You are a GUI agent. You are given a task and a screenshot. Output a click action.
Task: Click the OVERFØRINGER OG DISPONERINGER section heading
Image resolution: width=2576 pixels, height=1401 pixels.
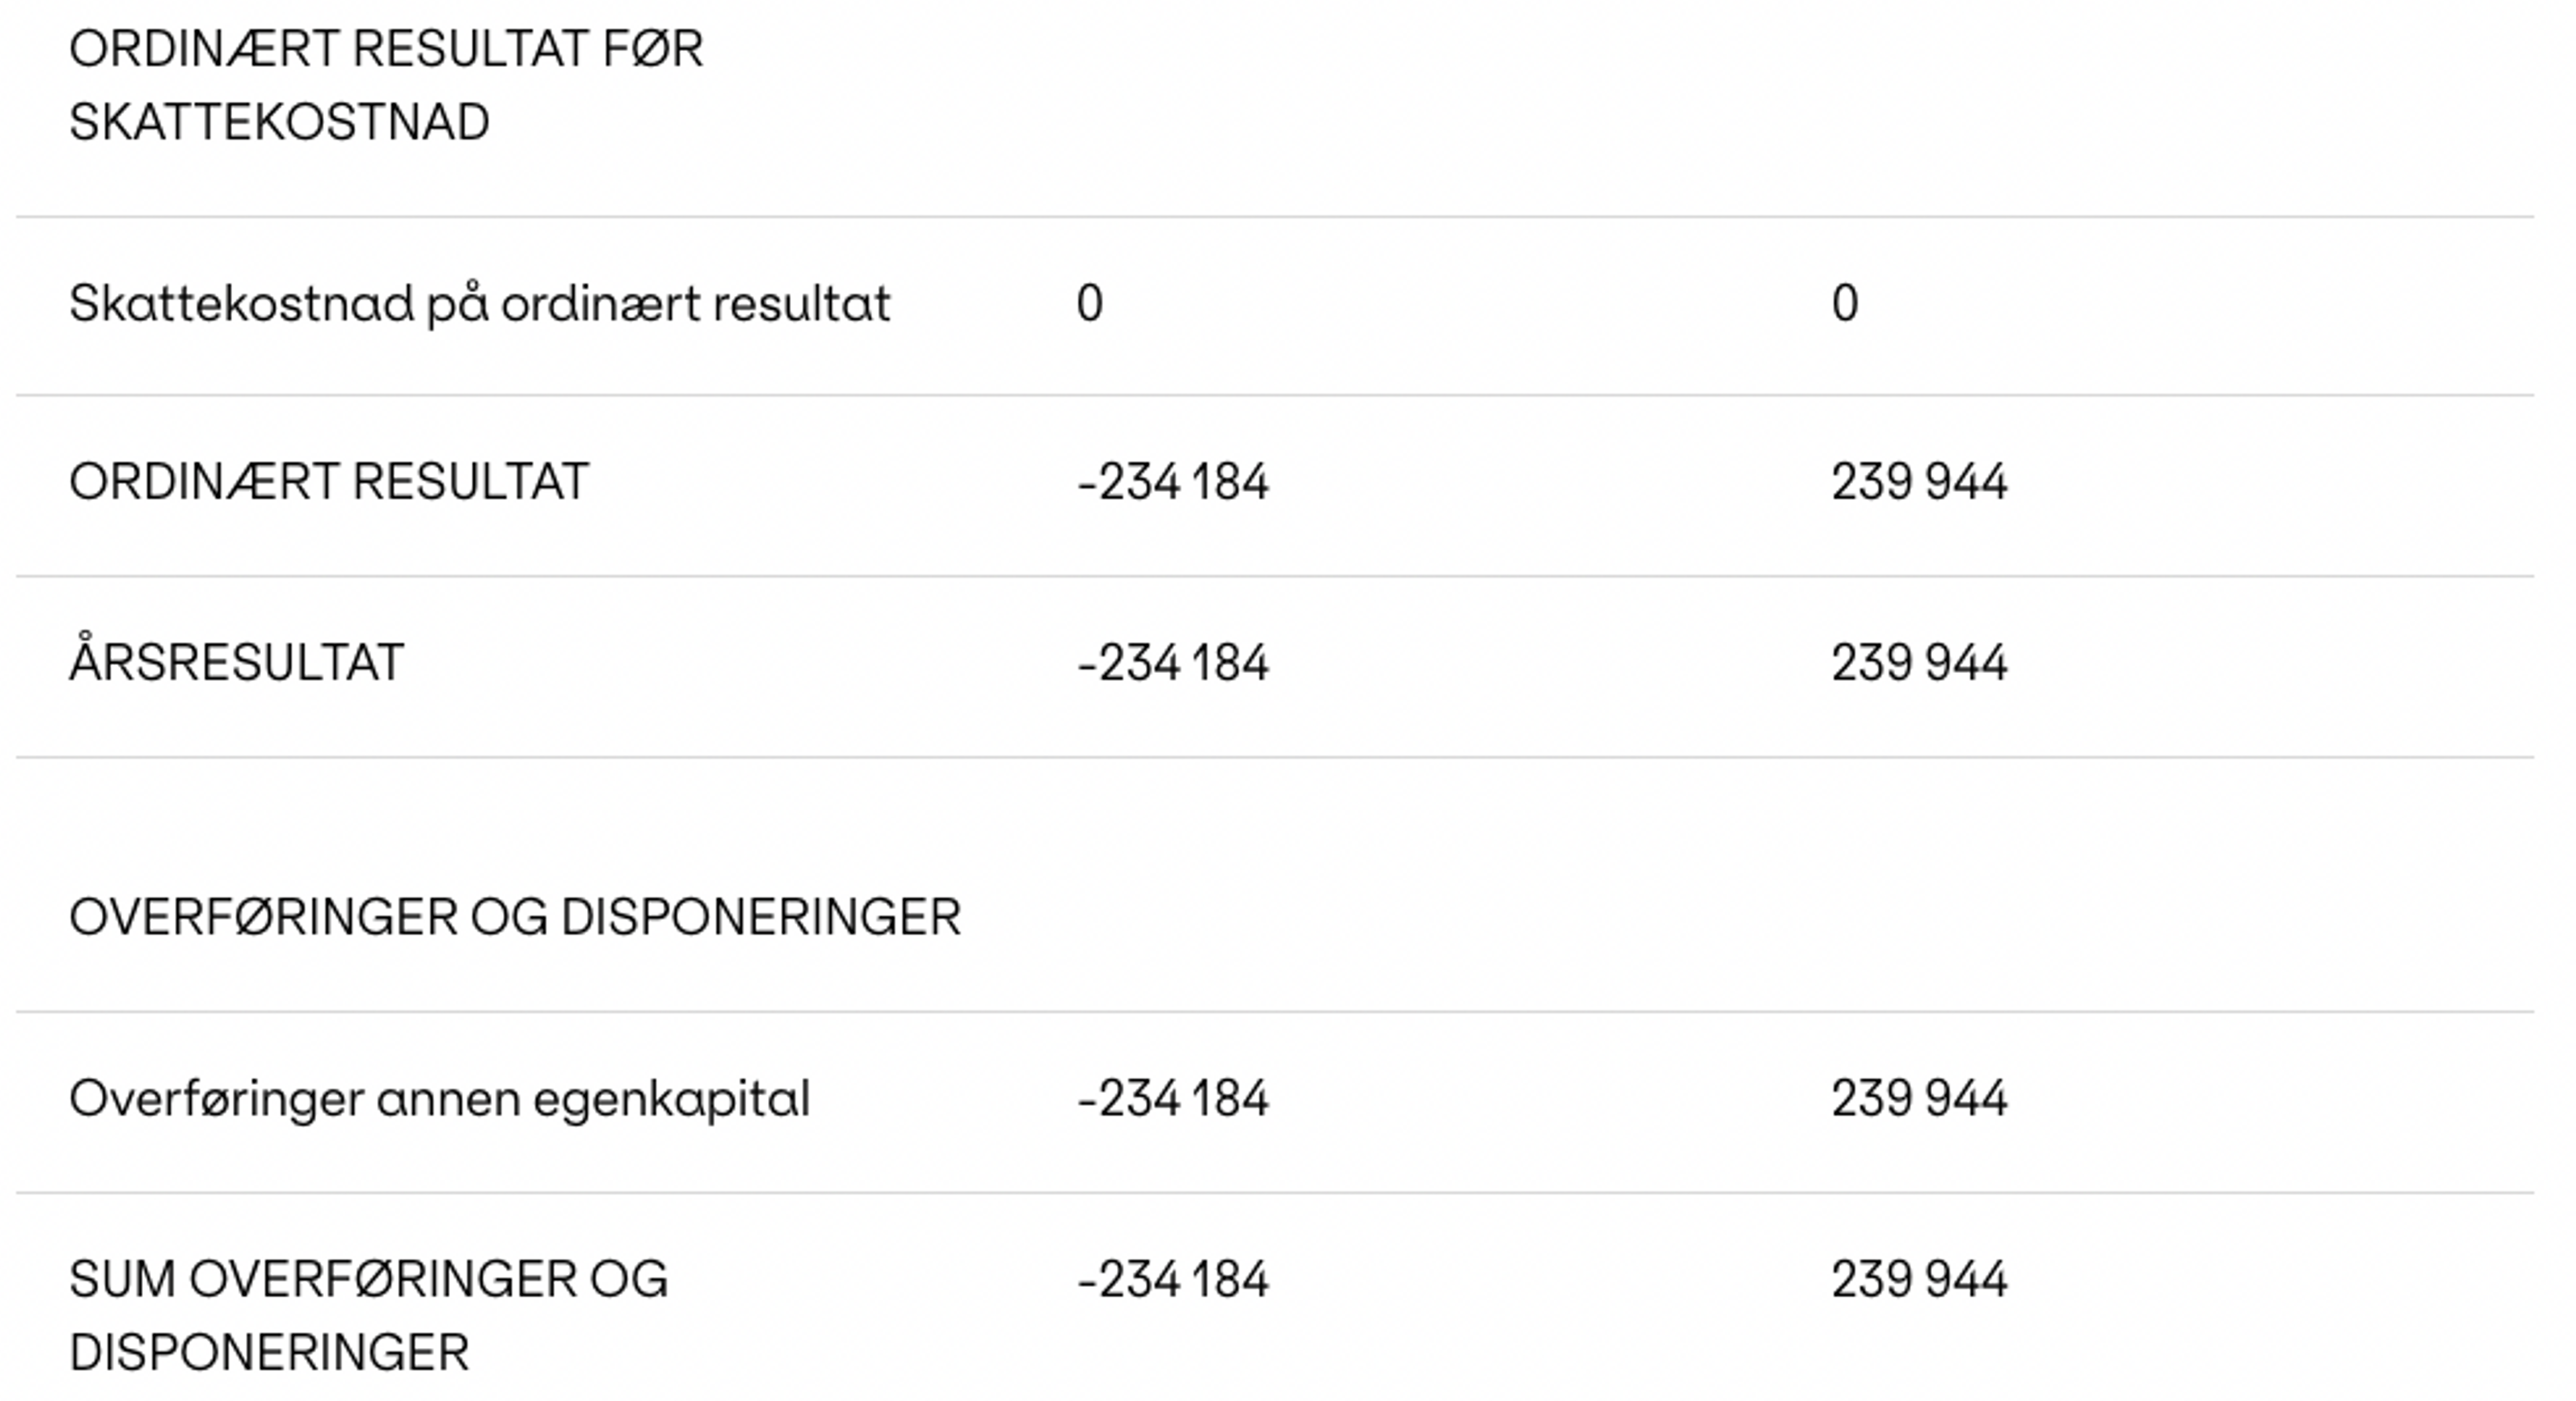pos(515,918)
